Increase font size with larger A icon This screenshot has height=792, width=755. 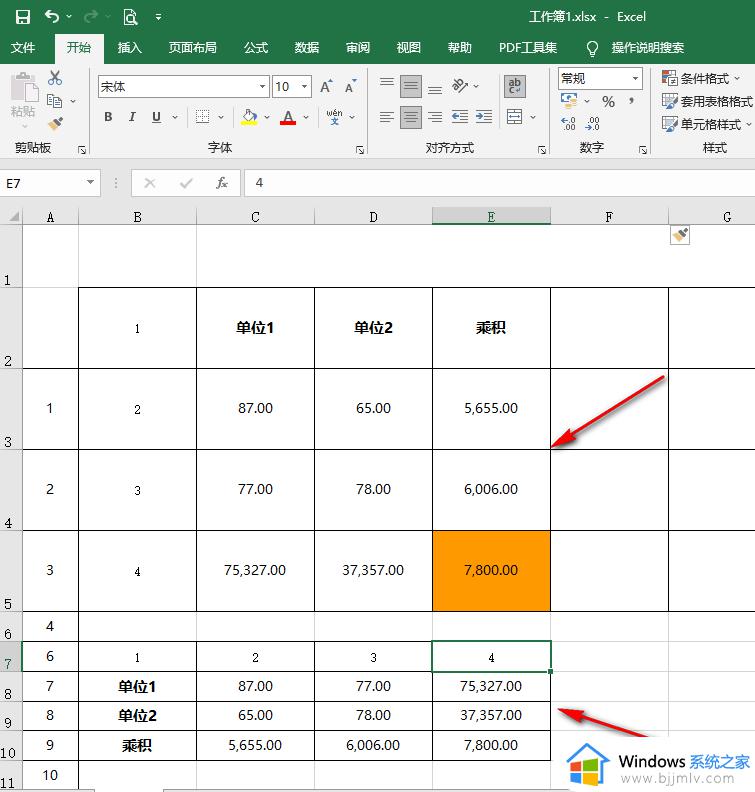pos(327,86)
